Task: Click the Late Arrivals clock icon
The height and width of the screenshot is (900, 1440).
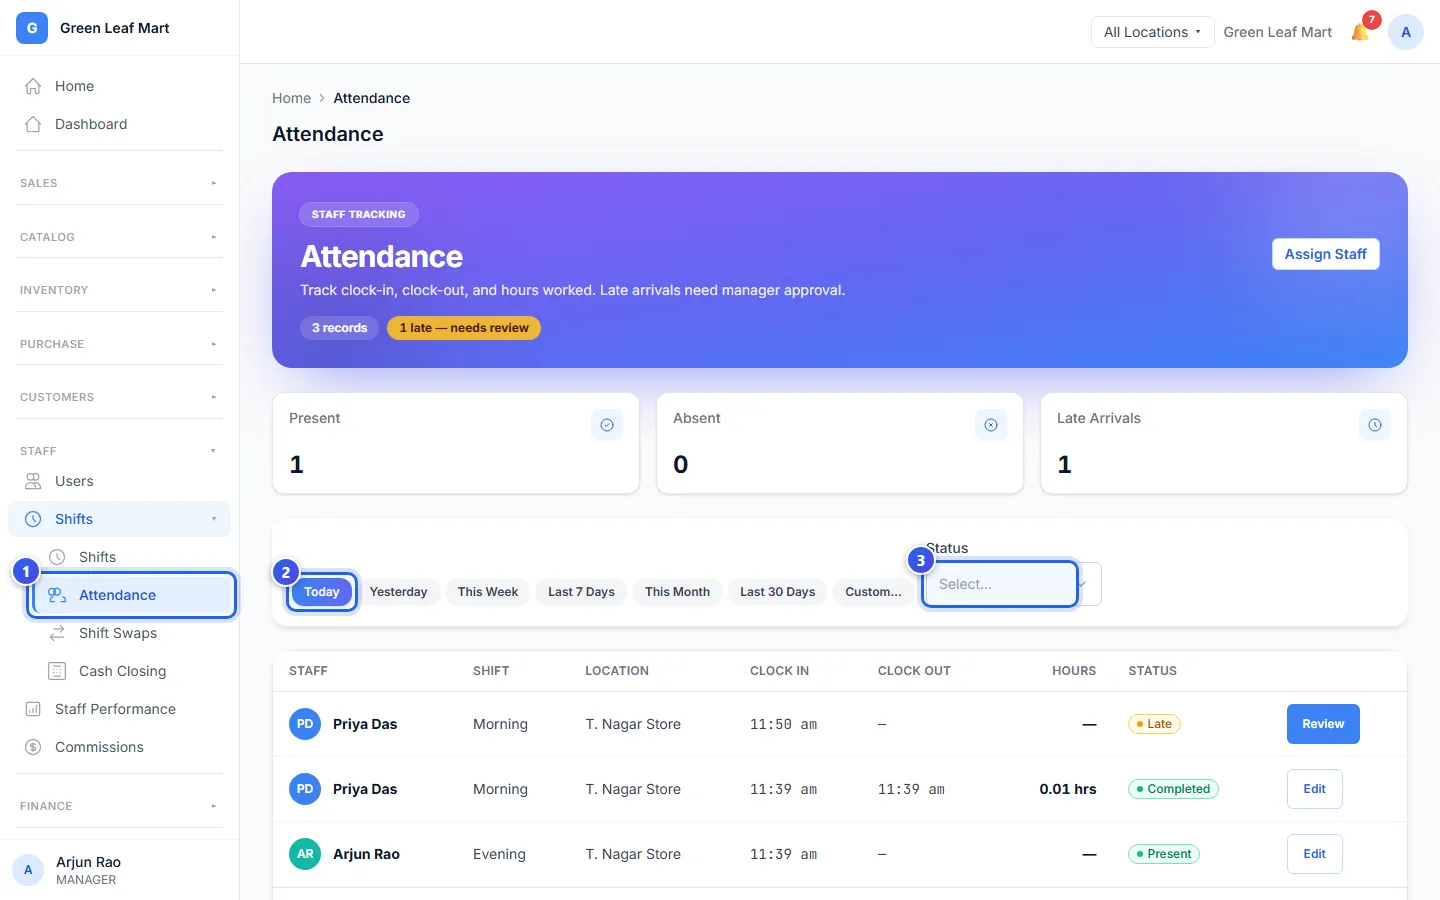Action: coord(1375,425)
